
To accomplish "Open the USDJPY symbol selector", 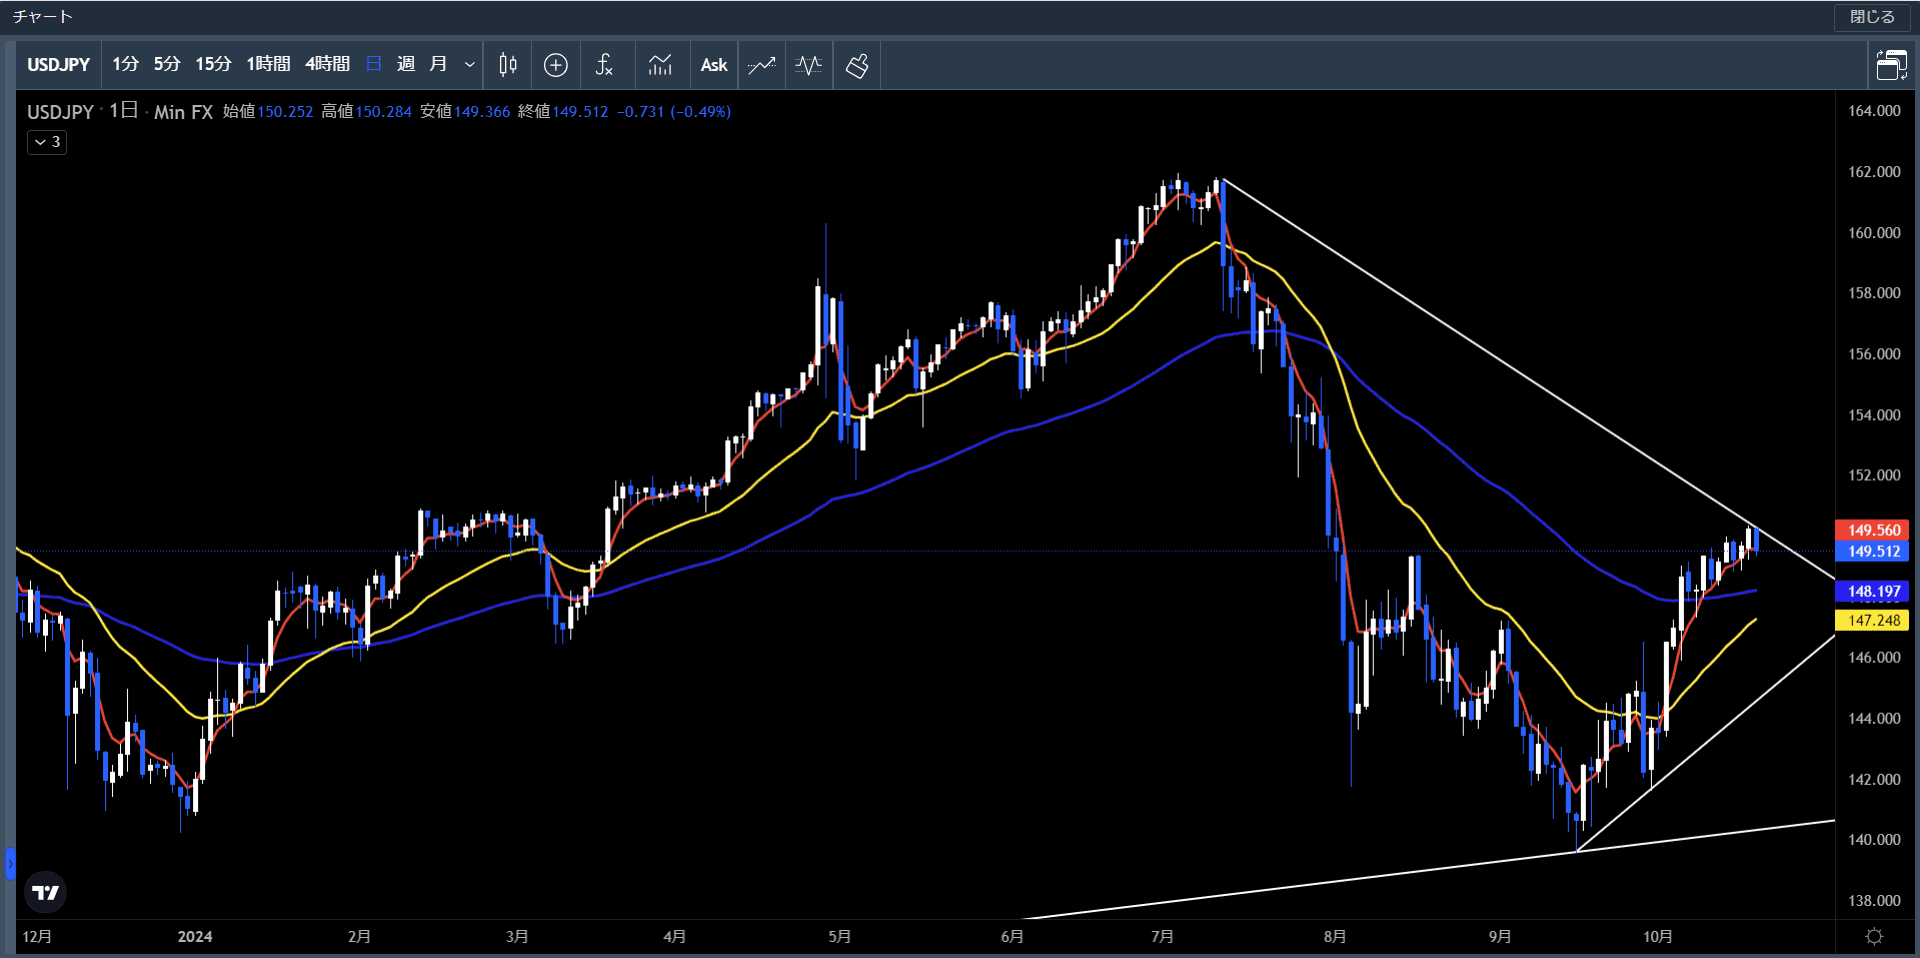I will [x=58, y=65].
